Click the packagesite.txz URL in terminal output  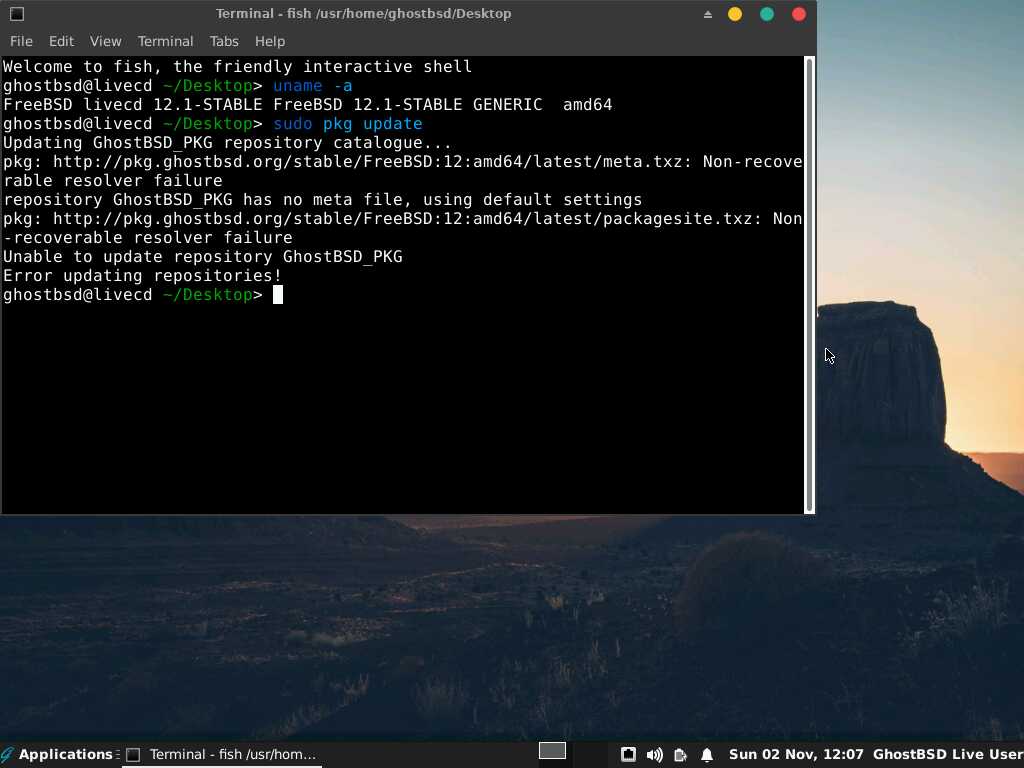tap(402, 219)
